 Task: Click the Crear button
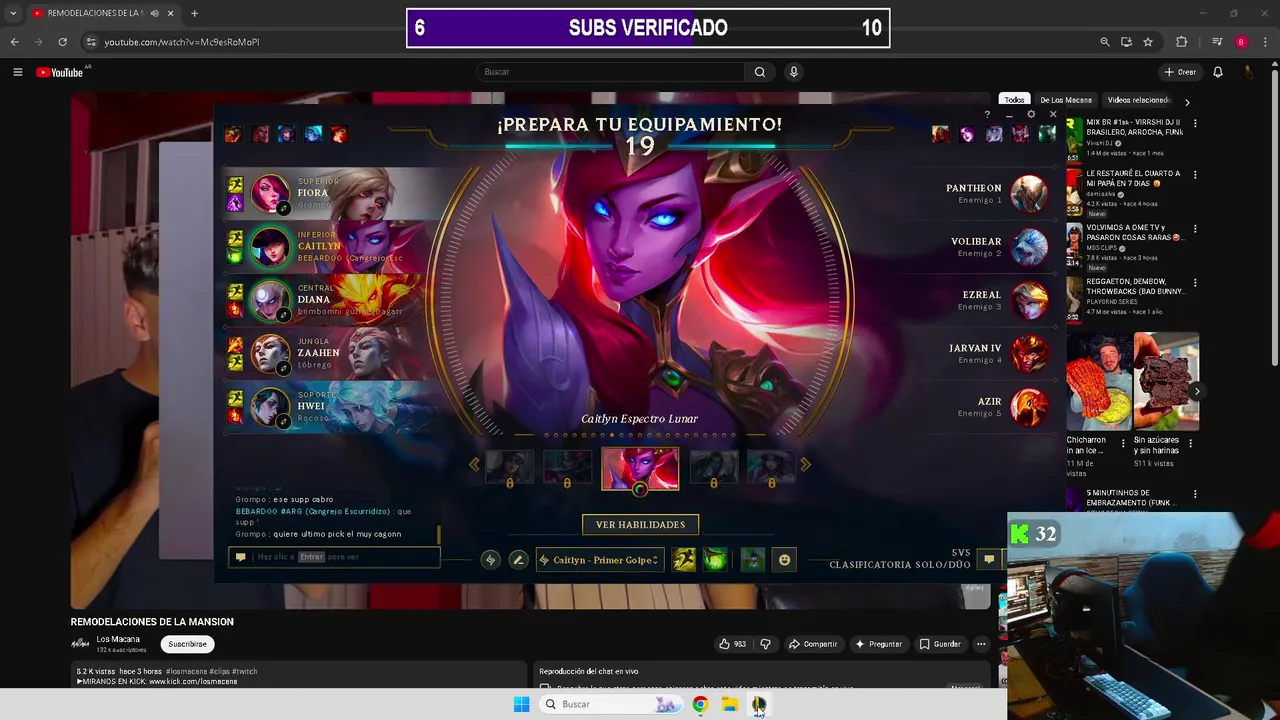(x=1180, y=72)
